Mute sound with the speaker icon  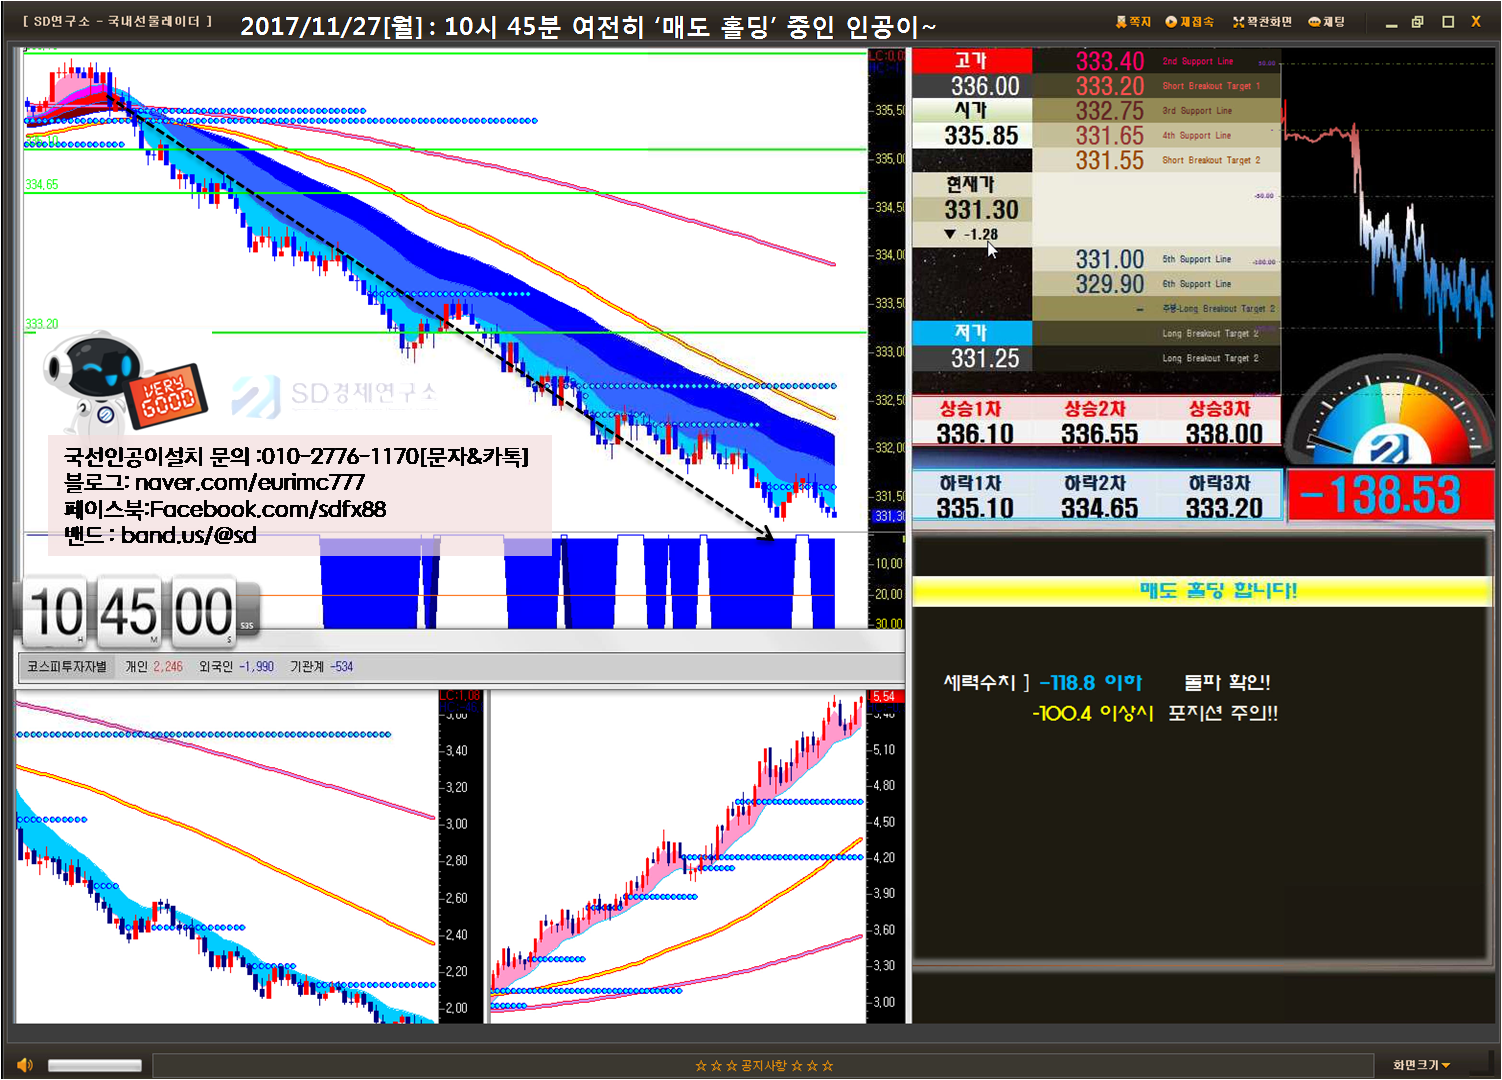tap(25, 1065)
